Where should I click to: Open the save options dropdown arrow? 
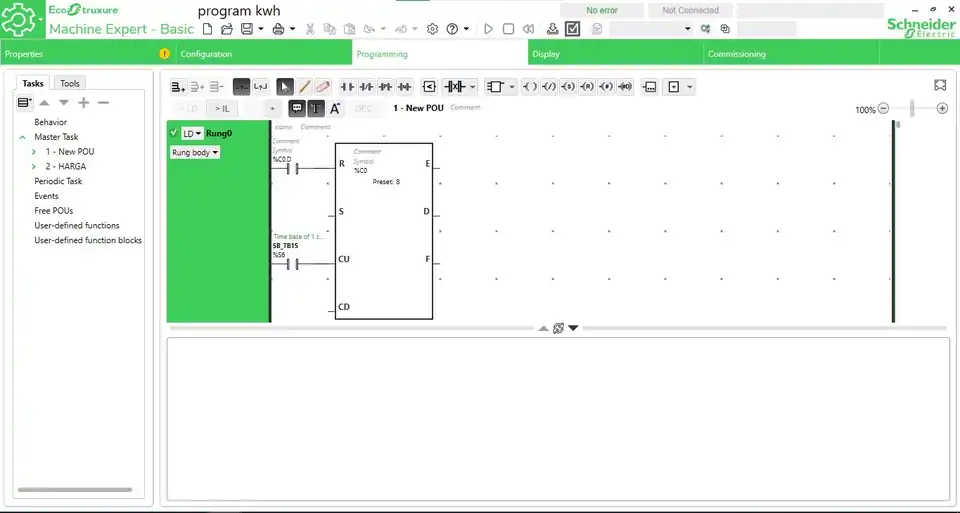[261, 29]
